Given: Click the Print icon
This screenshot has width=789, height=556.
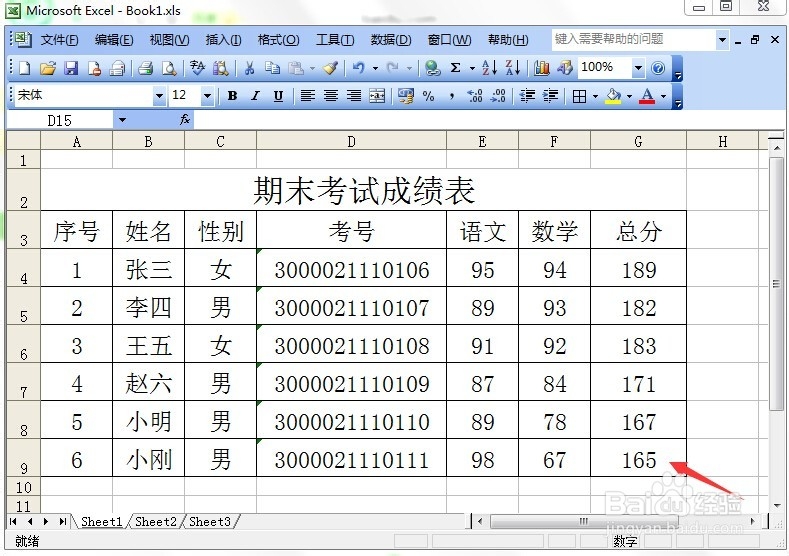Looking at the screenshot, I should (145, 68).
